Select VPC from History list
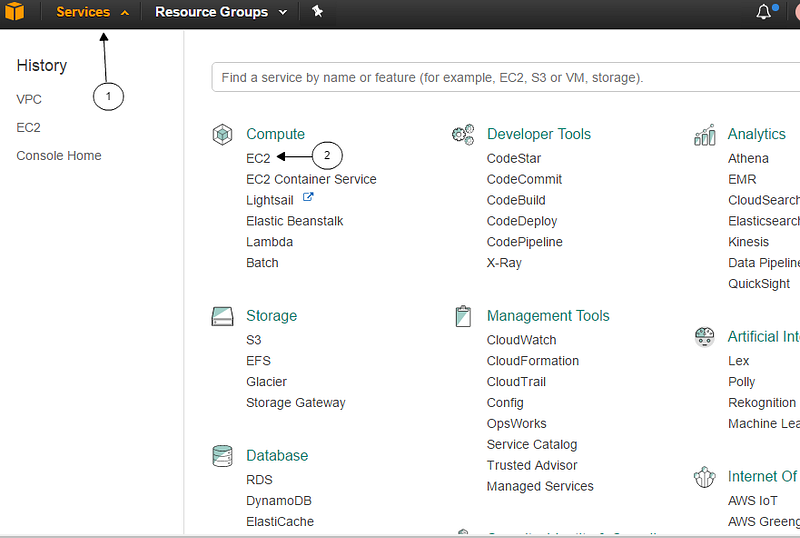The width and height of the screenshot is (800, 538). pyautogui.click(x=29, y=100)
